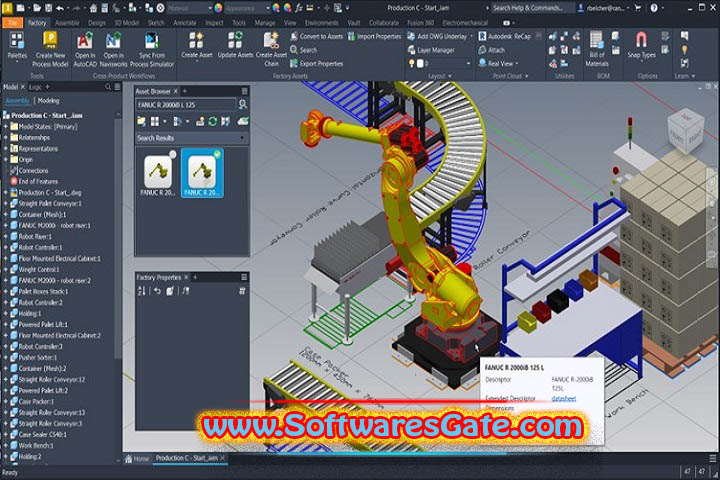Click Create New Process Model
The image size is (720, 480).
(50, 50)
